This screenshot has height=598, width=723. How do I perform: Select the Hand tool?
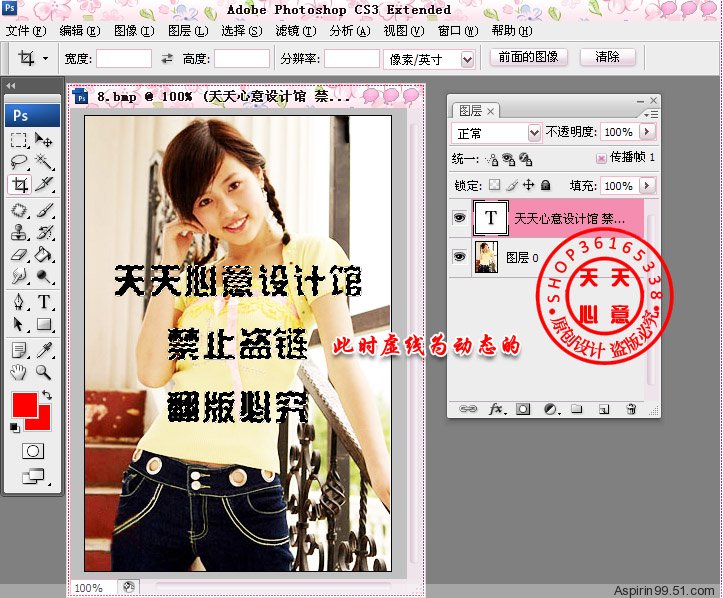[19, 372]
